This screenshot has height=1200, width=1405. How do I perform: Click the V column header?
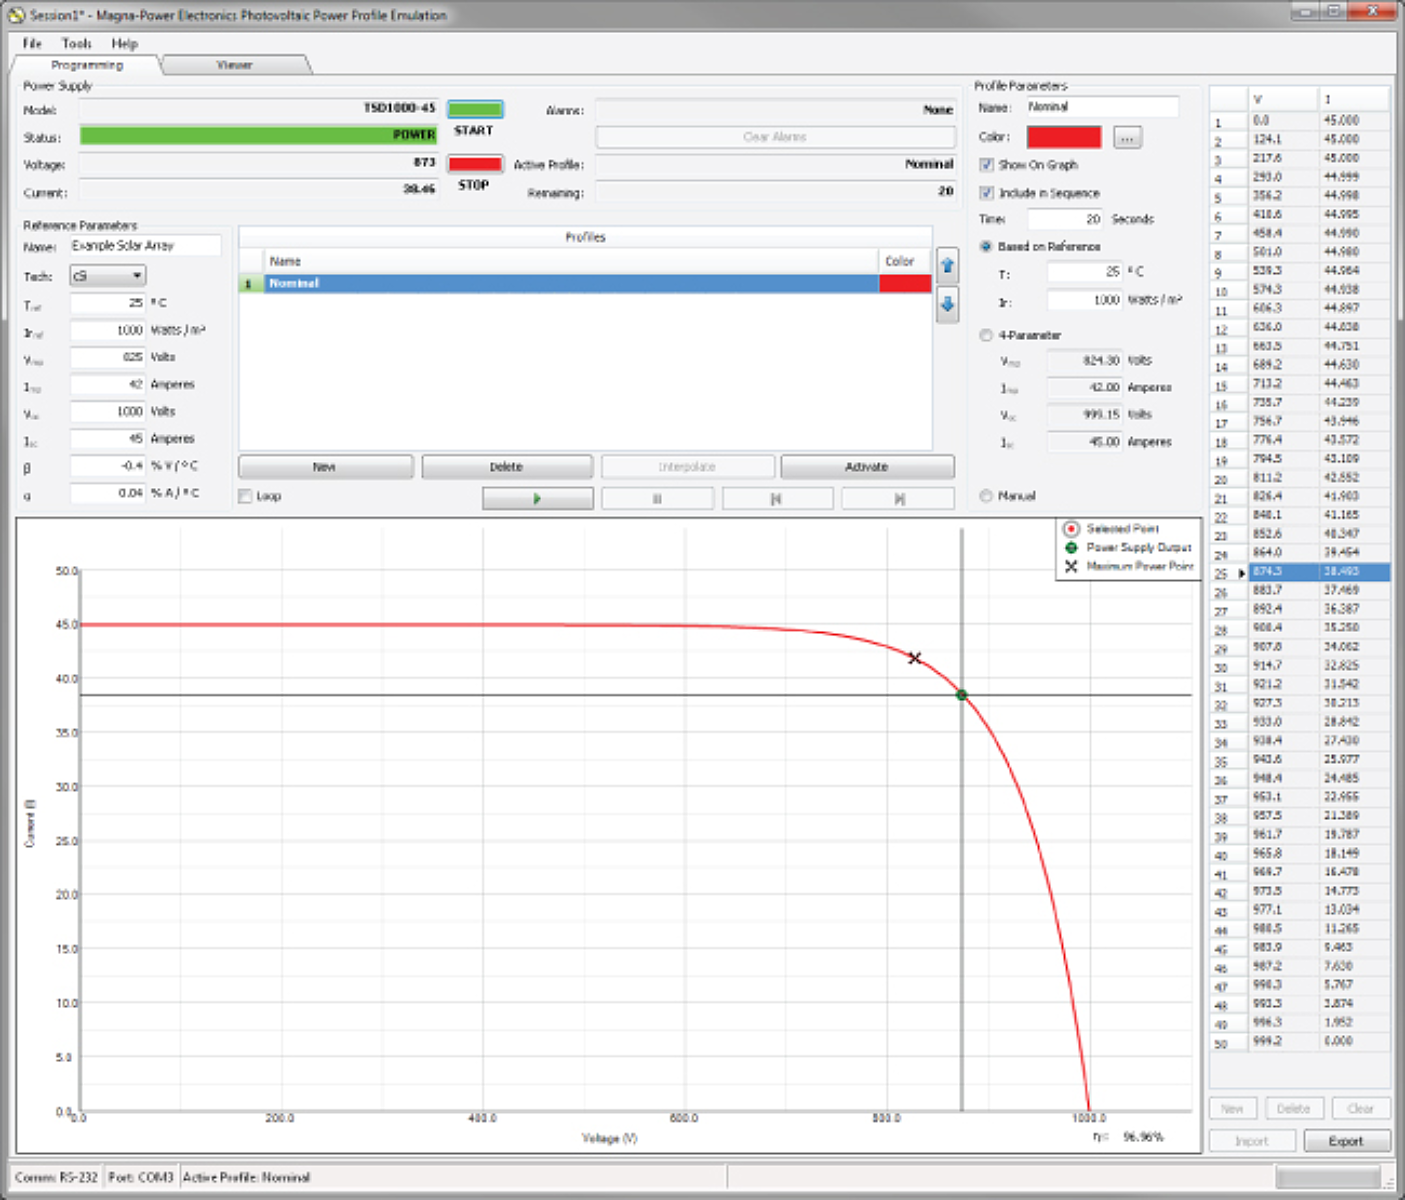[1283, 99]
